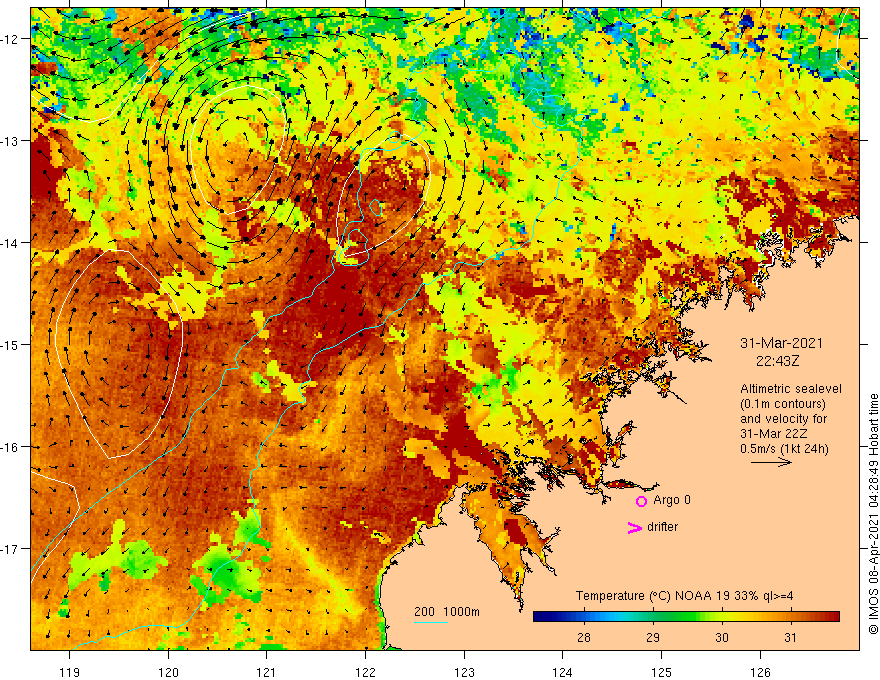880x680 pixels.
Task: Click the cyan 200 1000m isobath legend line
Action: [430, 622]
